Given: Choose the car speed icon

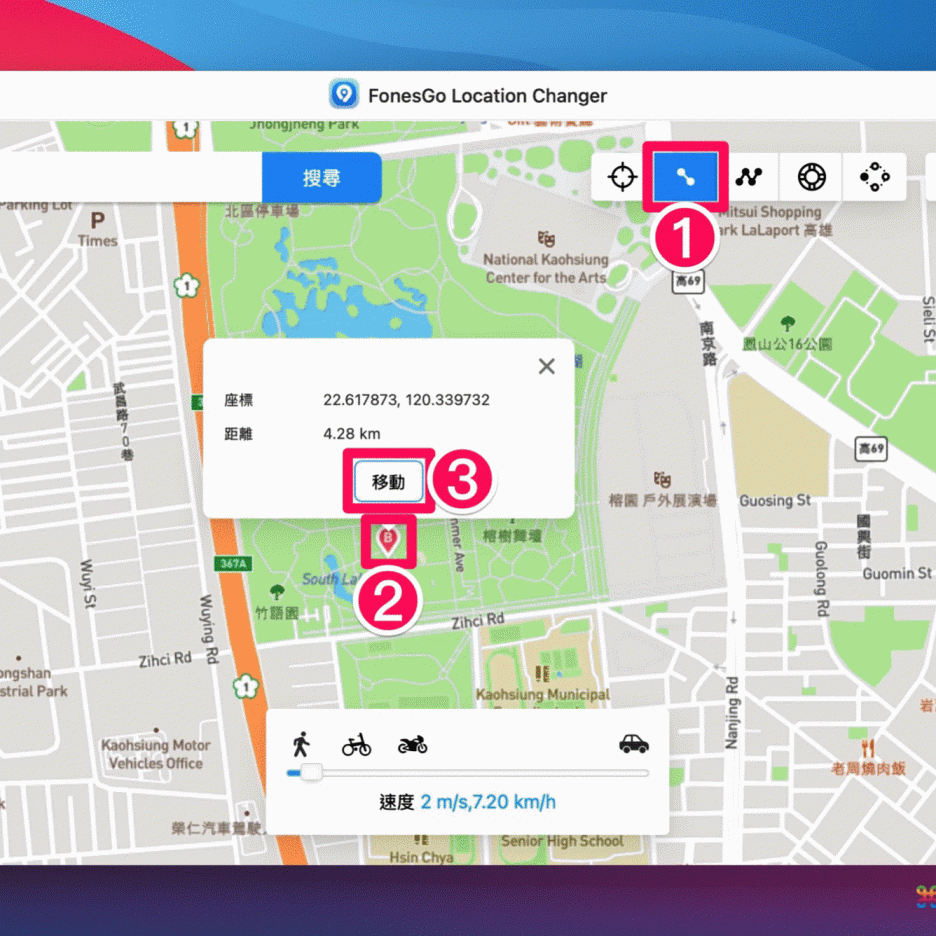Looking at the screenshot, I should pyautogui.click(x=633, y=744).
